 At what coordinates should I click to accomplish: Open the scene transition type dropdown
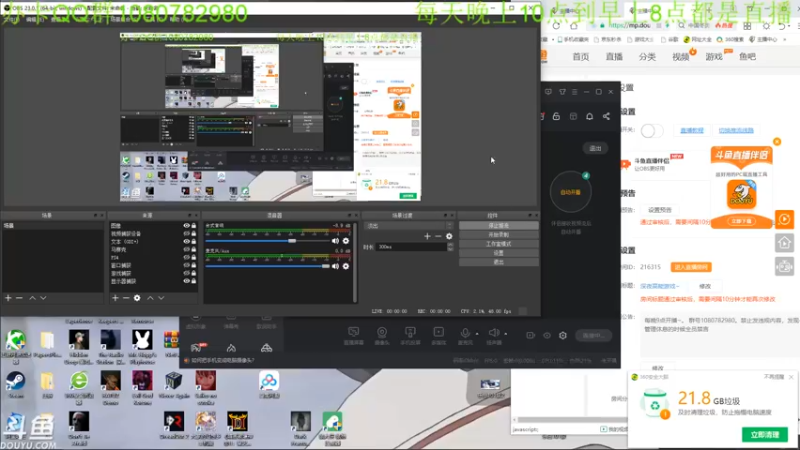408,226
